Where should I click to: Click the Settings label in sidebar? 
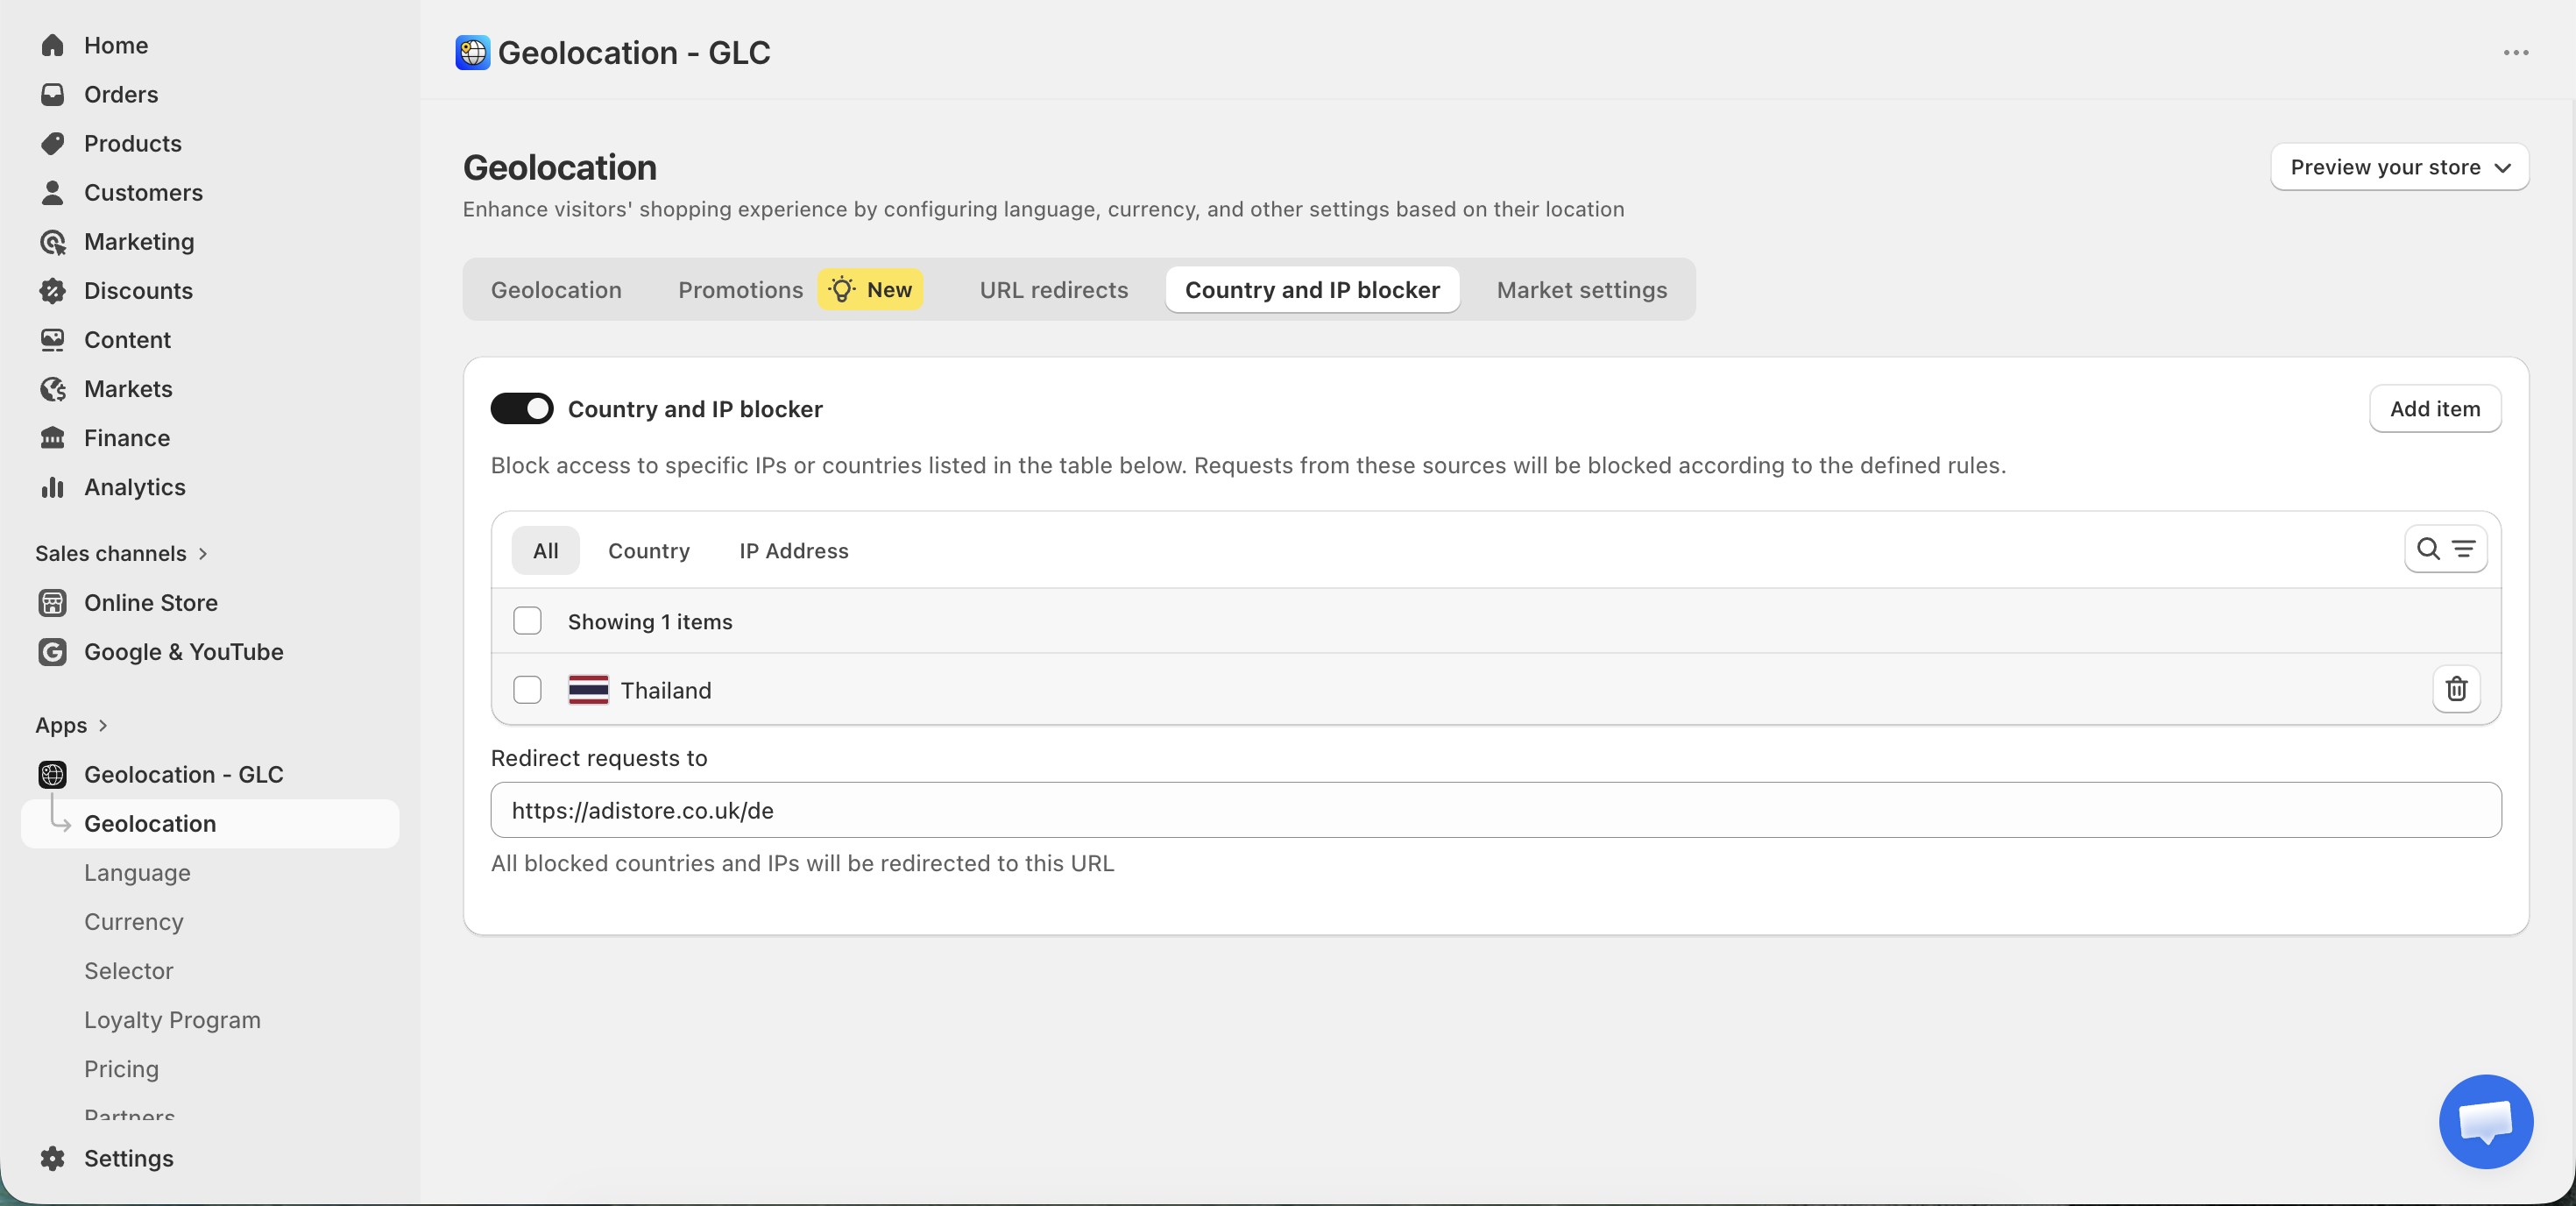point(128,1157)
